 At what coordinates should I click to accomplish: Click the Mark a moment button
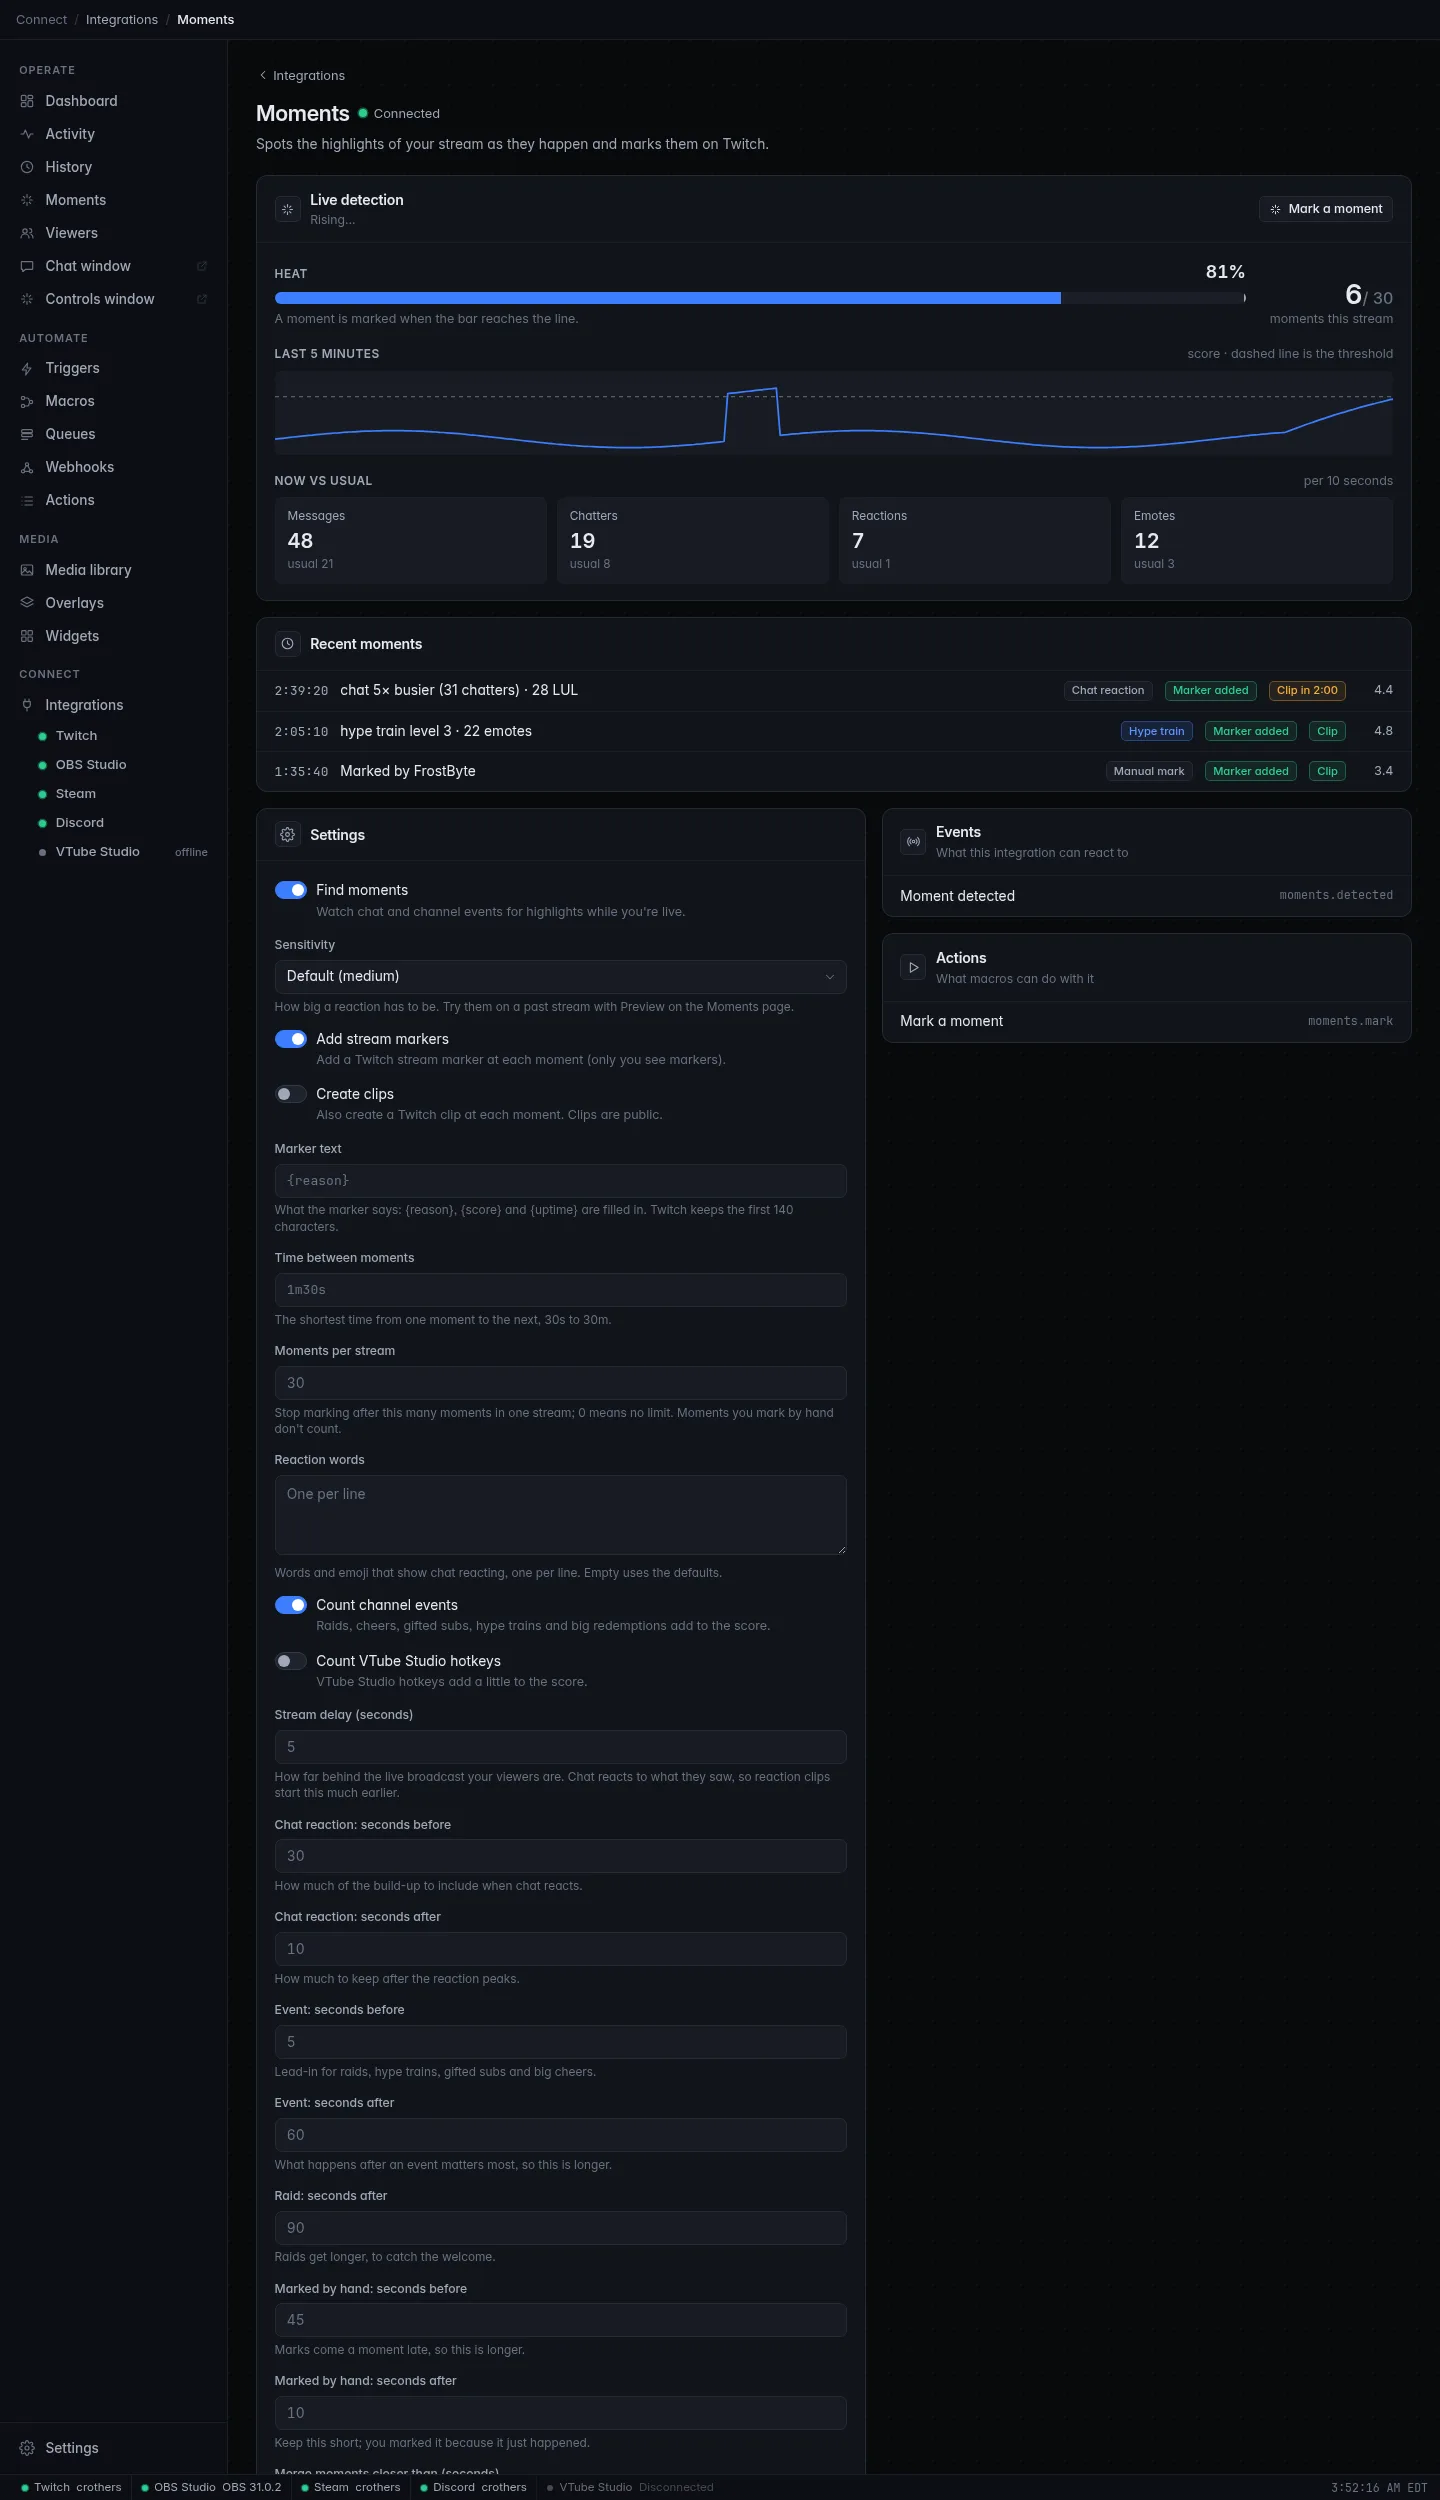click(x=1325, y=209)
